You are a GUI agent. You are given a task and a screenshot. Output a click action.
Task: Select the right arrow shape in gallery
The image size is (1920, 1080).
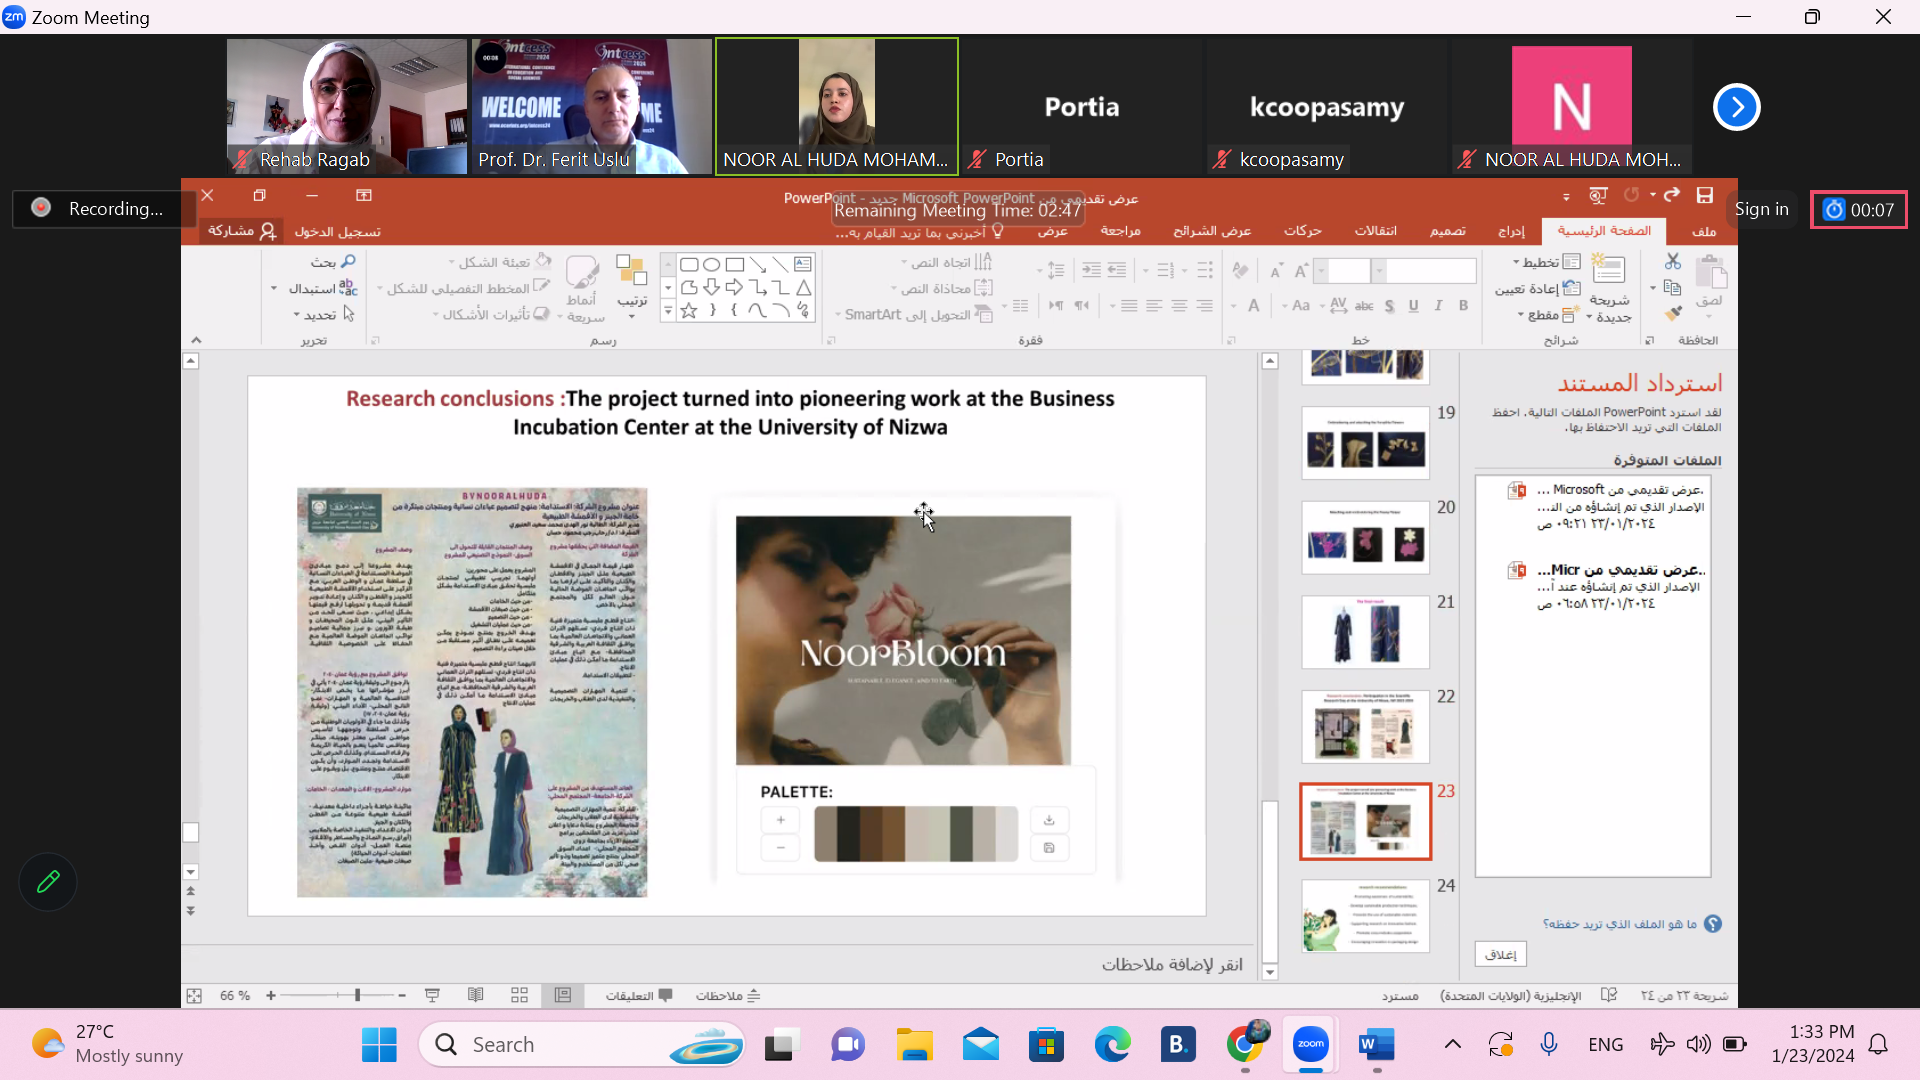[x=734, y=287]
